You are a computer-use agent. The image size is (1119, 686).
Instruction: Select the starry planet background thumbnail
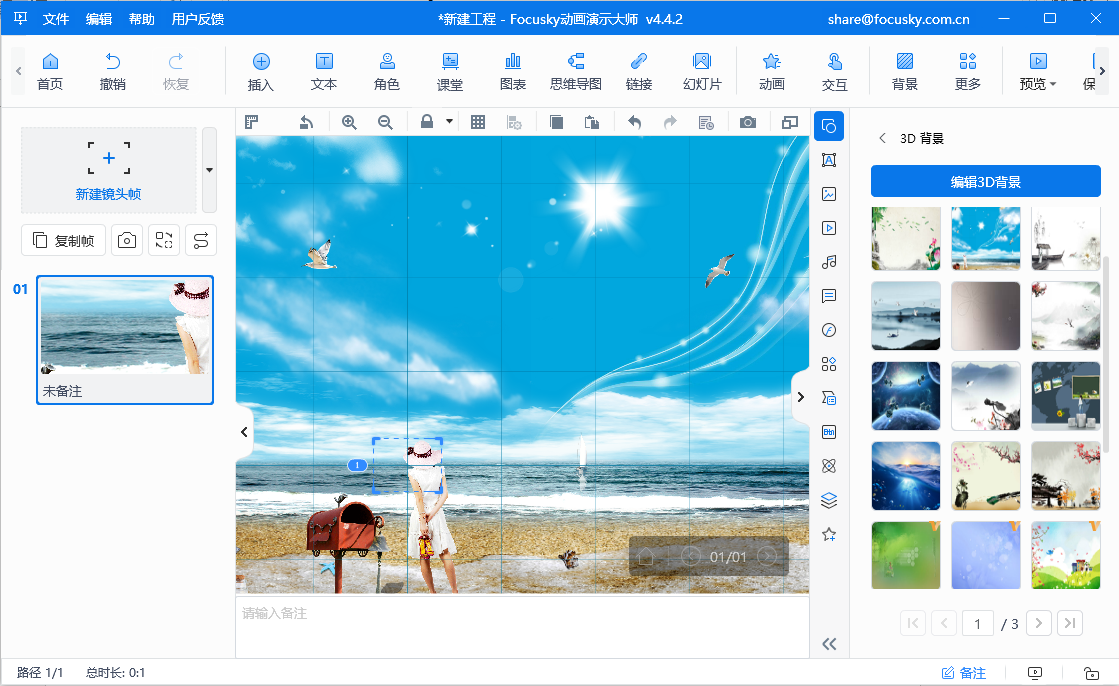pos(905,395)
